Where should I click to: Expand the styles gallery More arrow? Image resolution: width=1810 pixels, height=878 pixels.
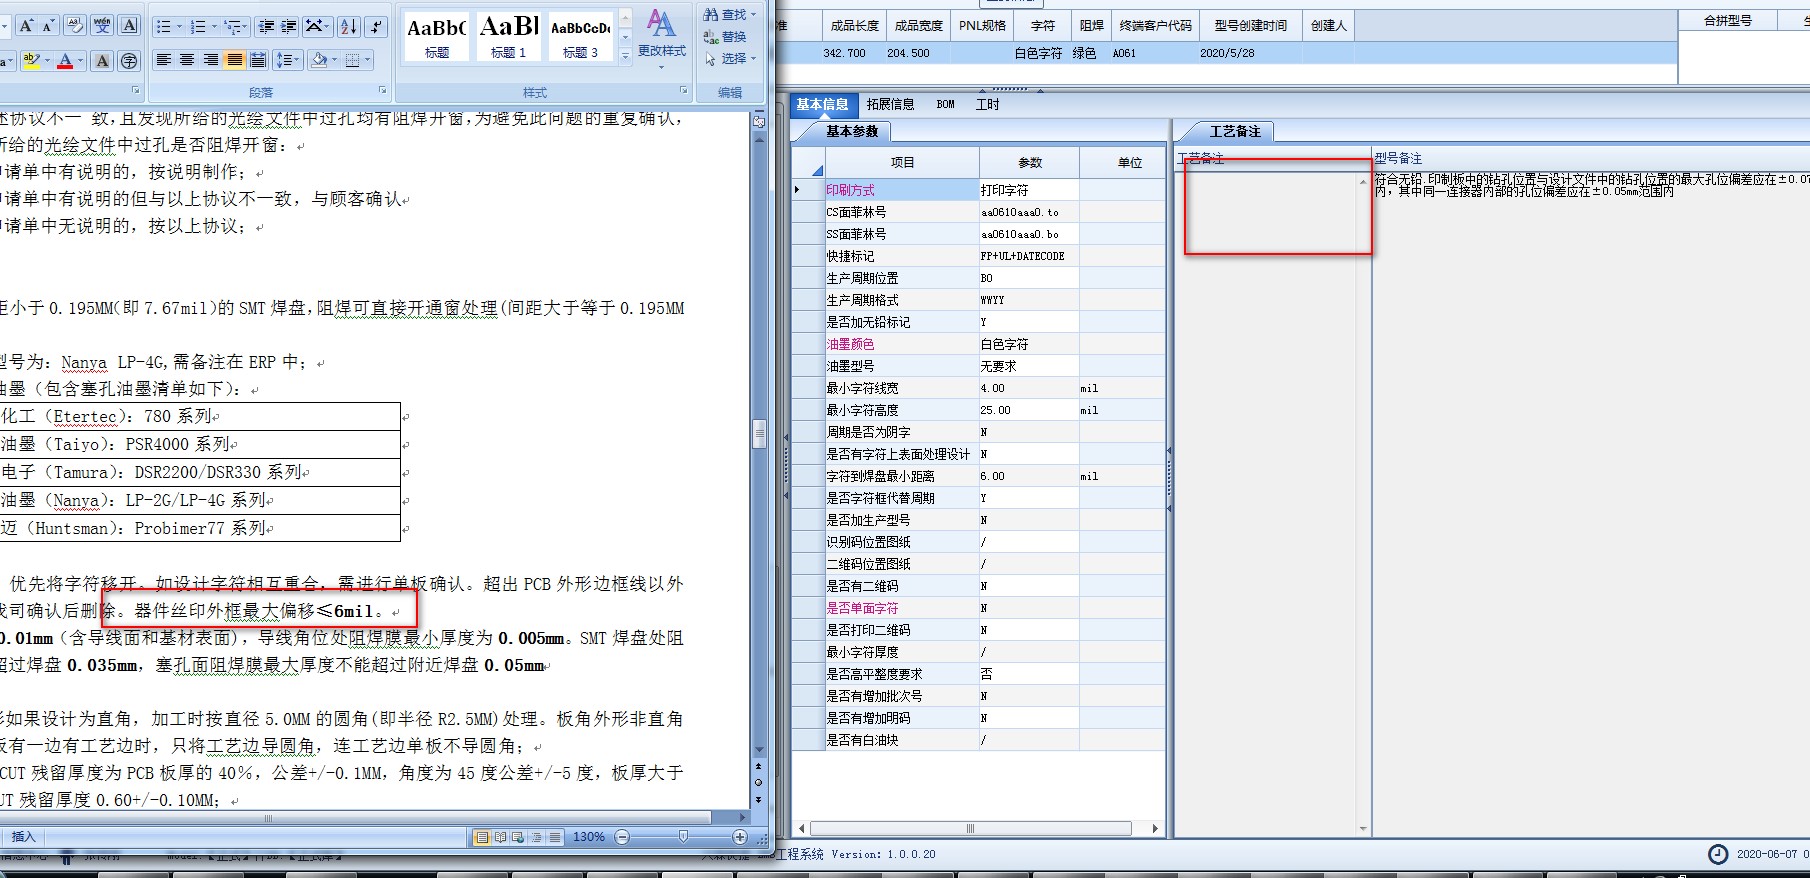click(x=626, y=57)
